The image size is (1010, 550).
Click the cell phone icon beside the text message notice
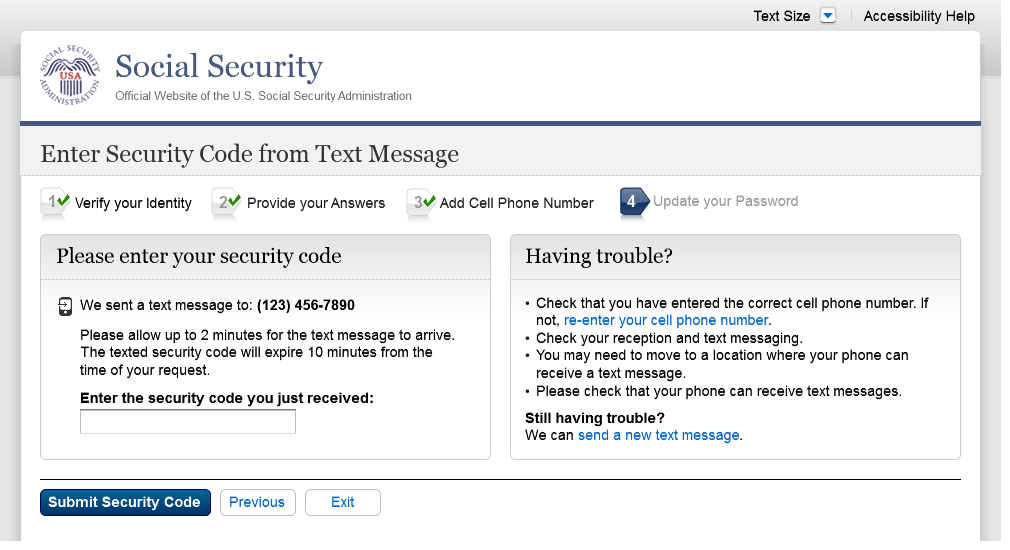click(x=65, y=306)
